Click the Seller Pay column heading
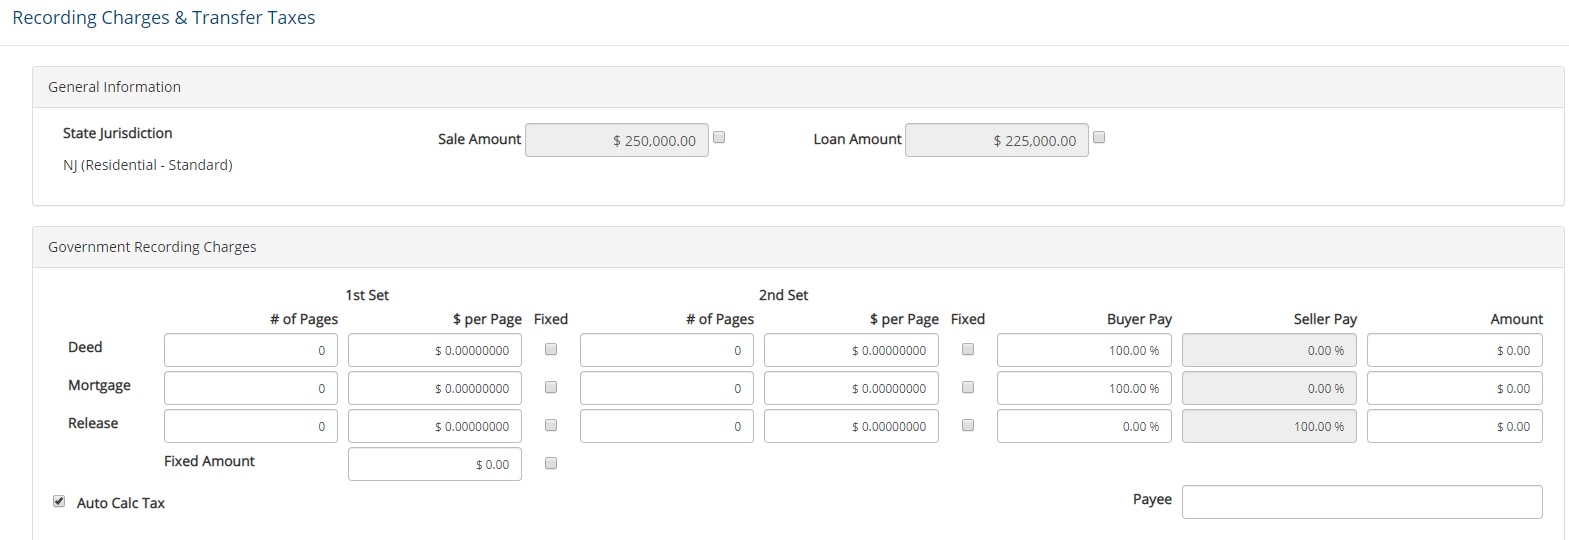 click(x=1325, y=319)
